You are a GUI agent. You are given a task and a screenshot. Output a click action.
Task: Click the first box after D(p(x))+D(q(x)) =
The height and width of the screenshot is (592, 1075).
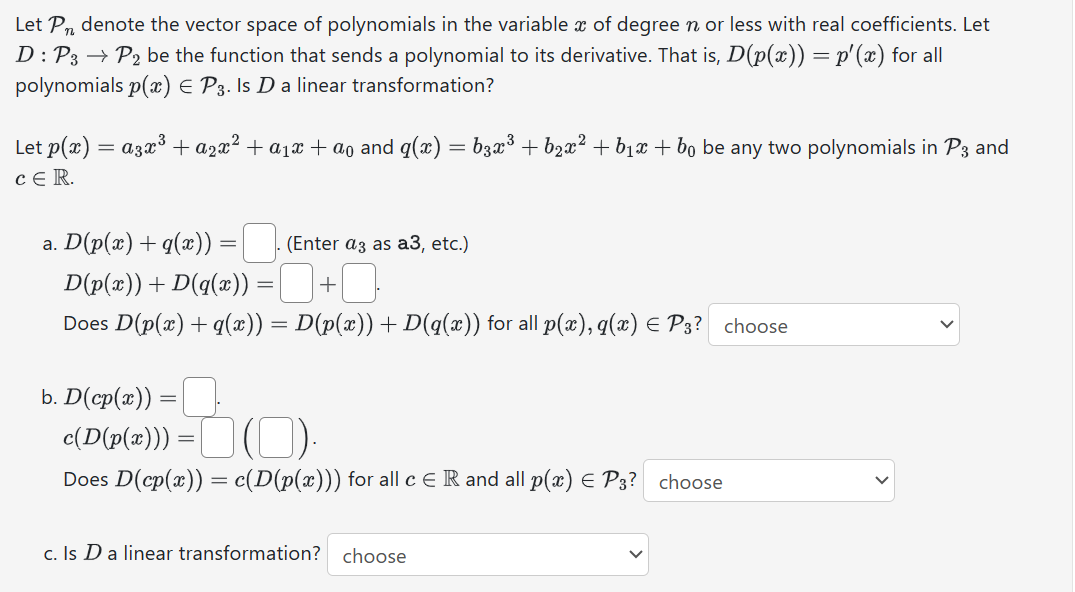point(296,281)
